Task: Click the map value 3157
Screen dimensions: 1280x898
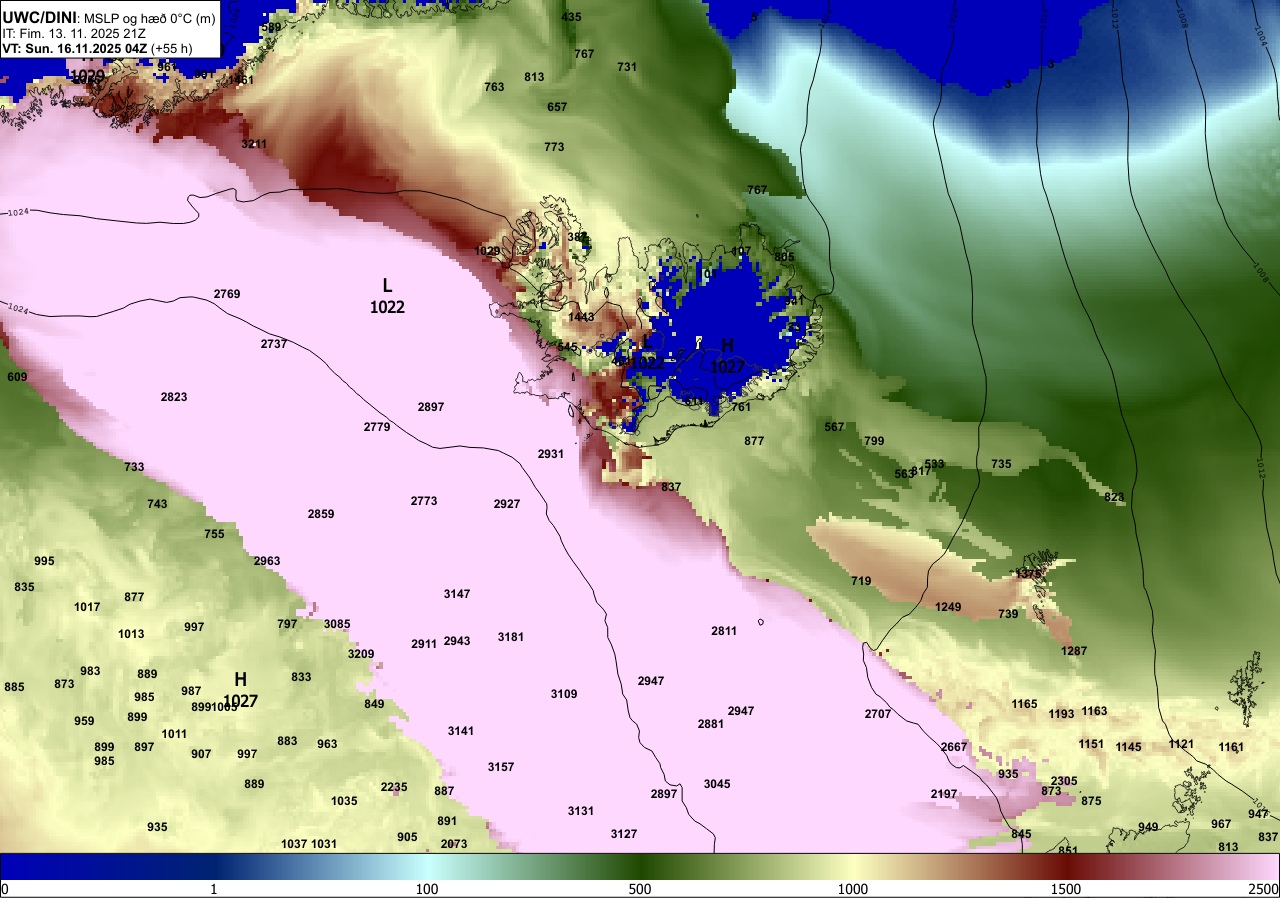Action: coord(501,767)
